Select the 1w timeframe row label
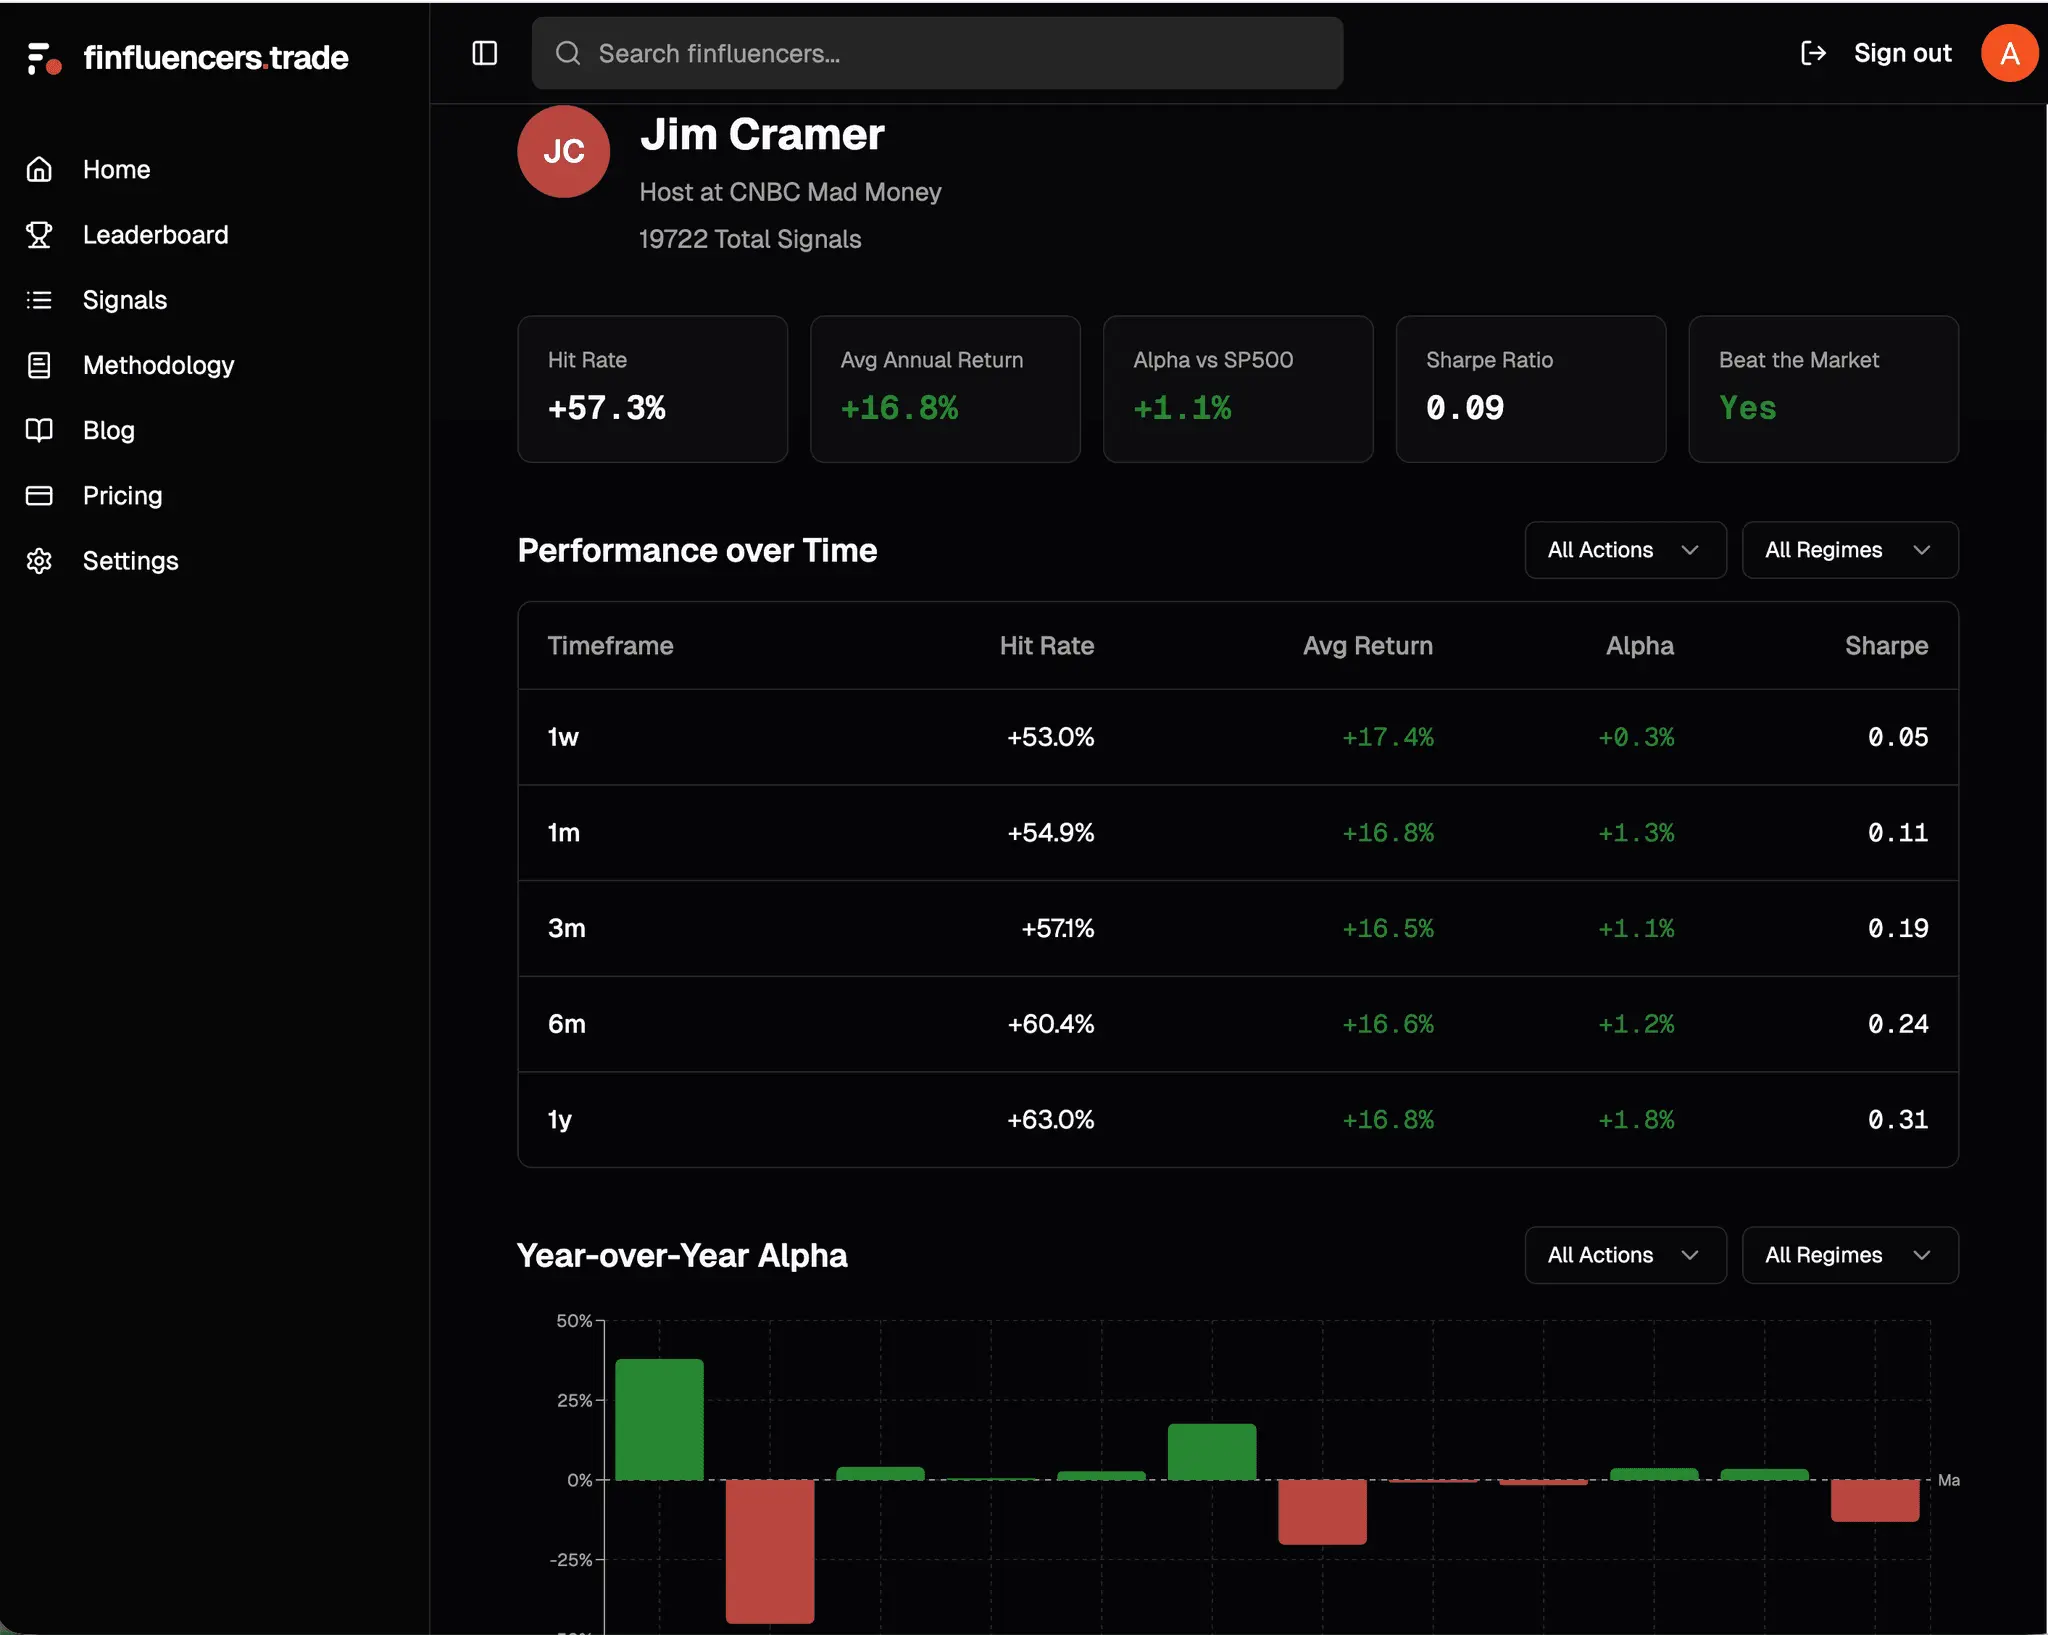The image size is (2048, 1635). 563,737
